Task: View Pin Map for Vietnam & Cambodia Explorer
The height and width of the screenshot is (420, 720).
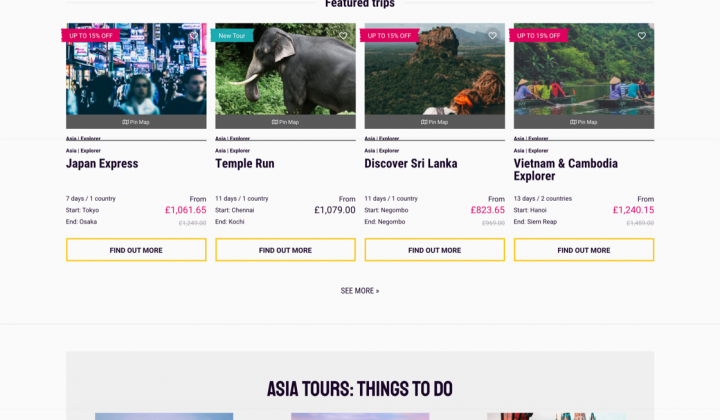Action: click(584, 122)
